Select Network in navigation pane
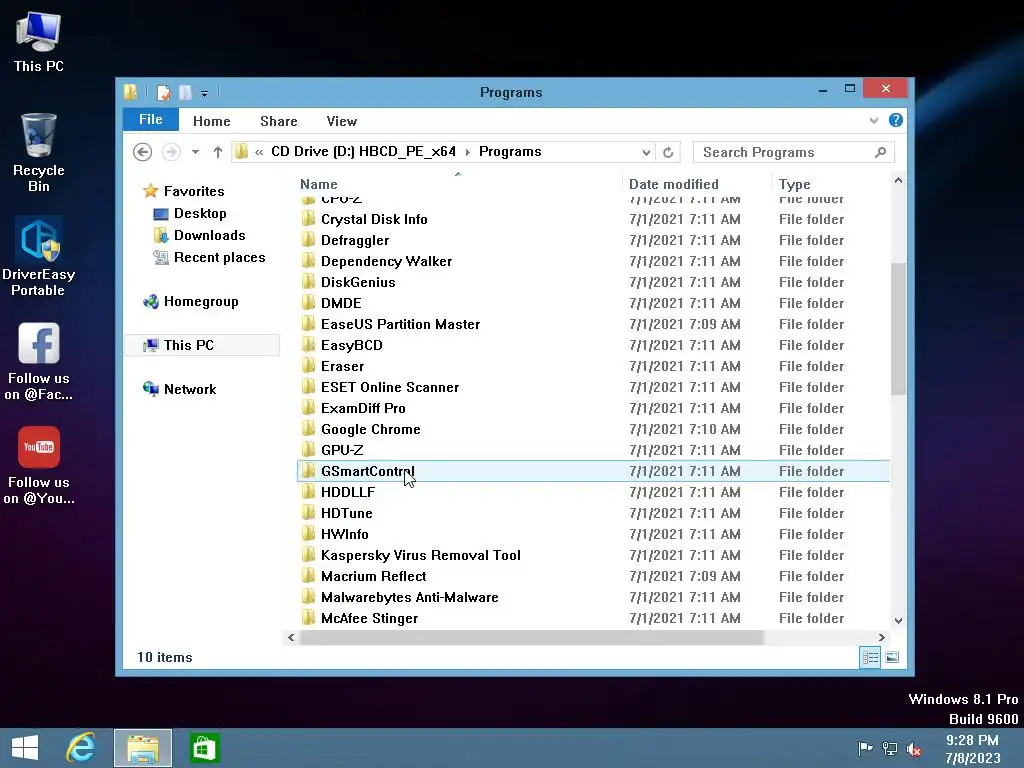 (x=189, y=389)
